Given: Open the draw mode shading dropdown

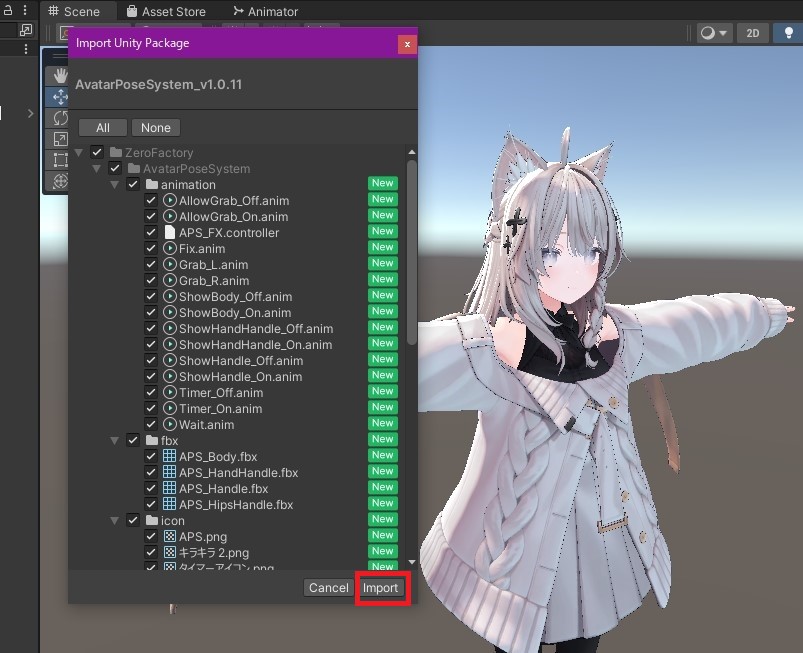Looking at the screenshot, I should (x=714, y=33).
